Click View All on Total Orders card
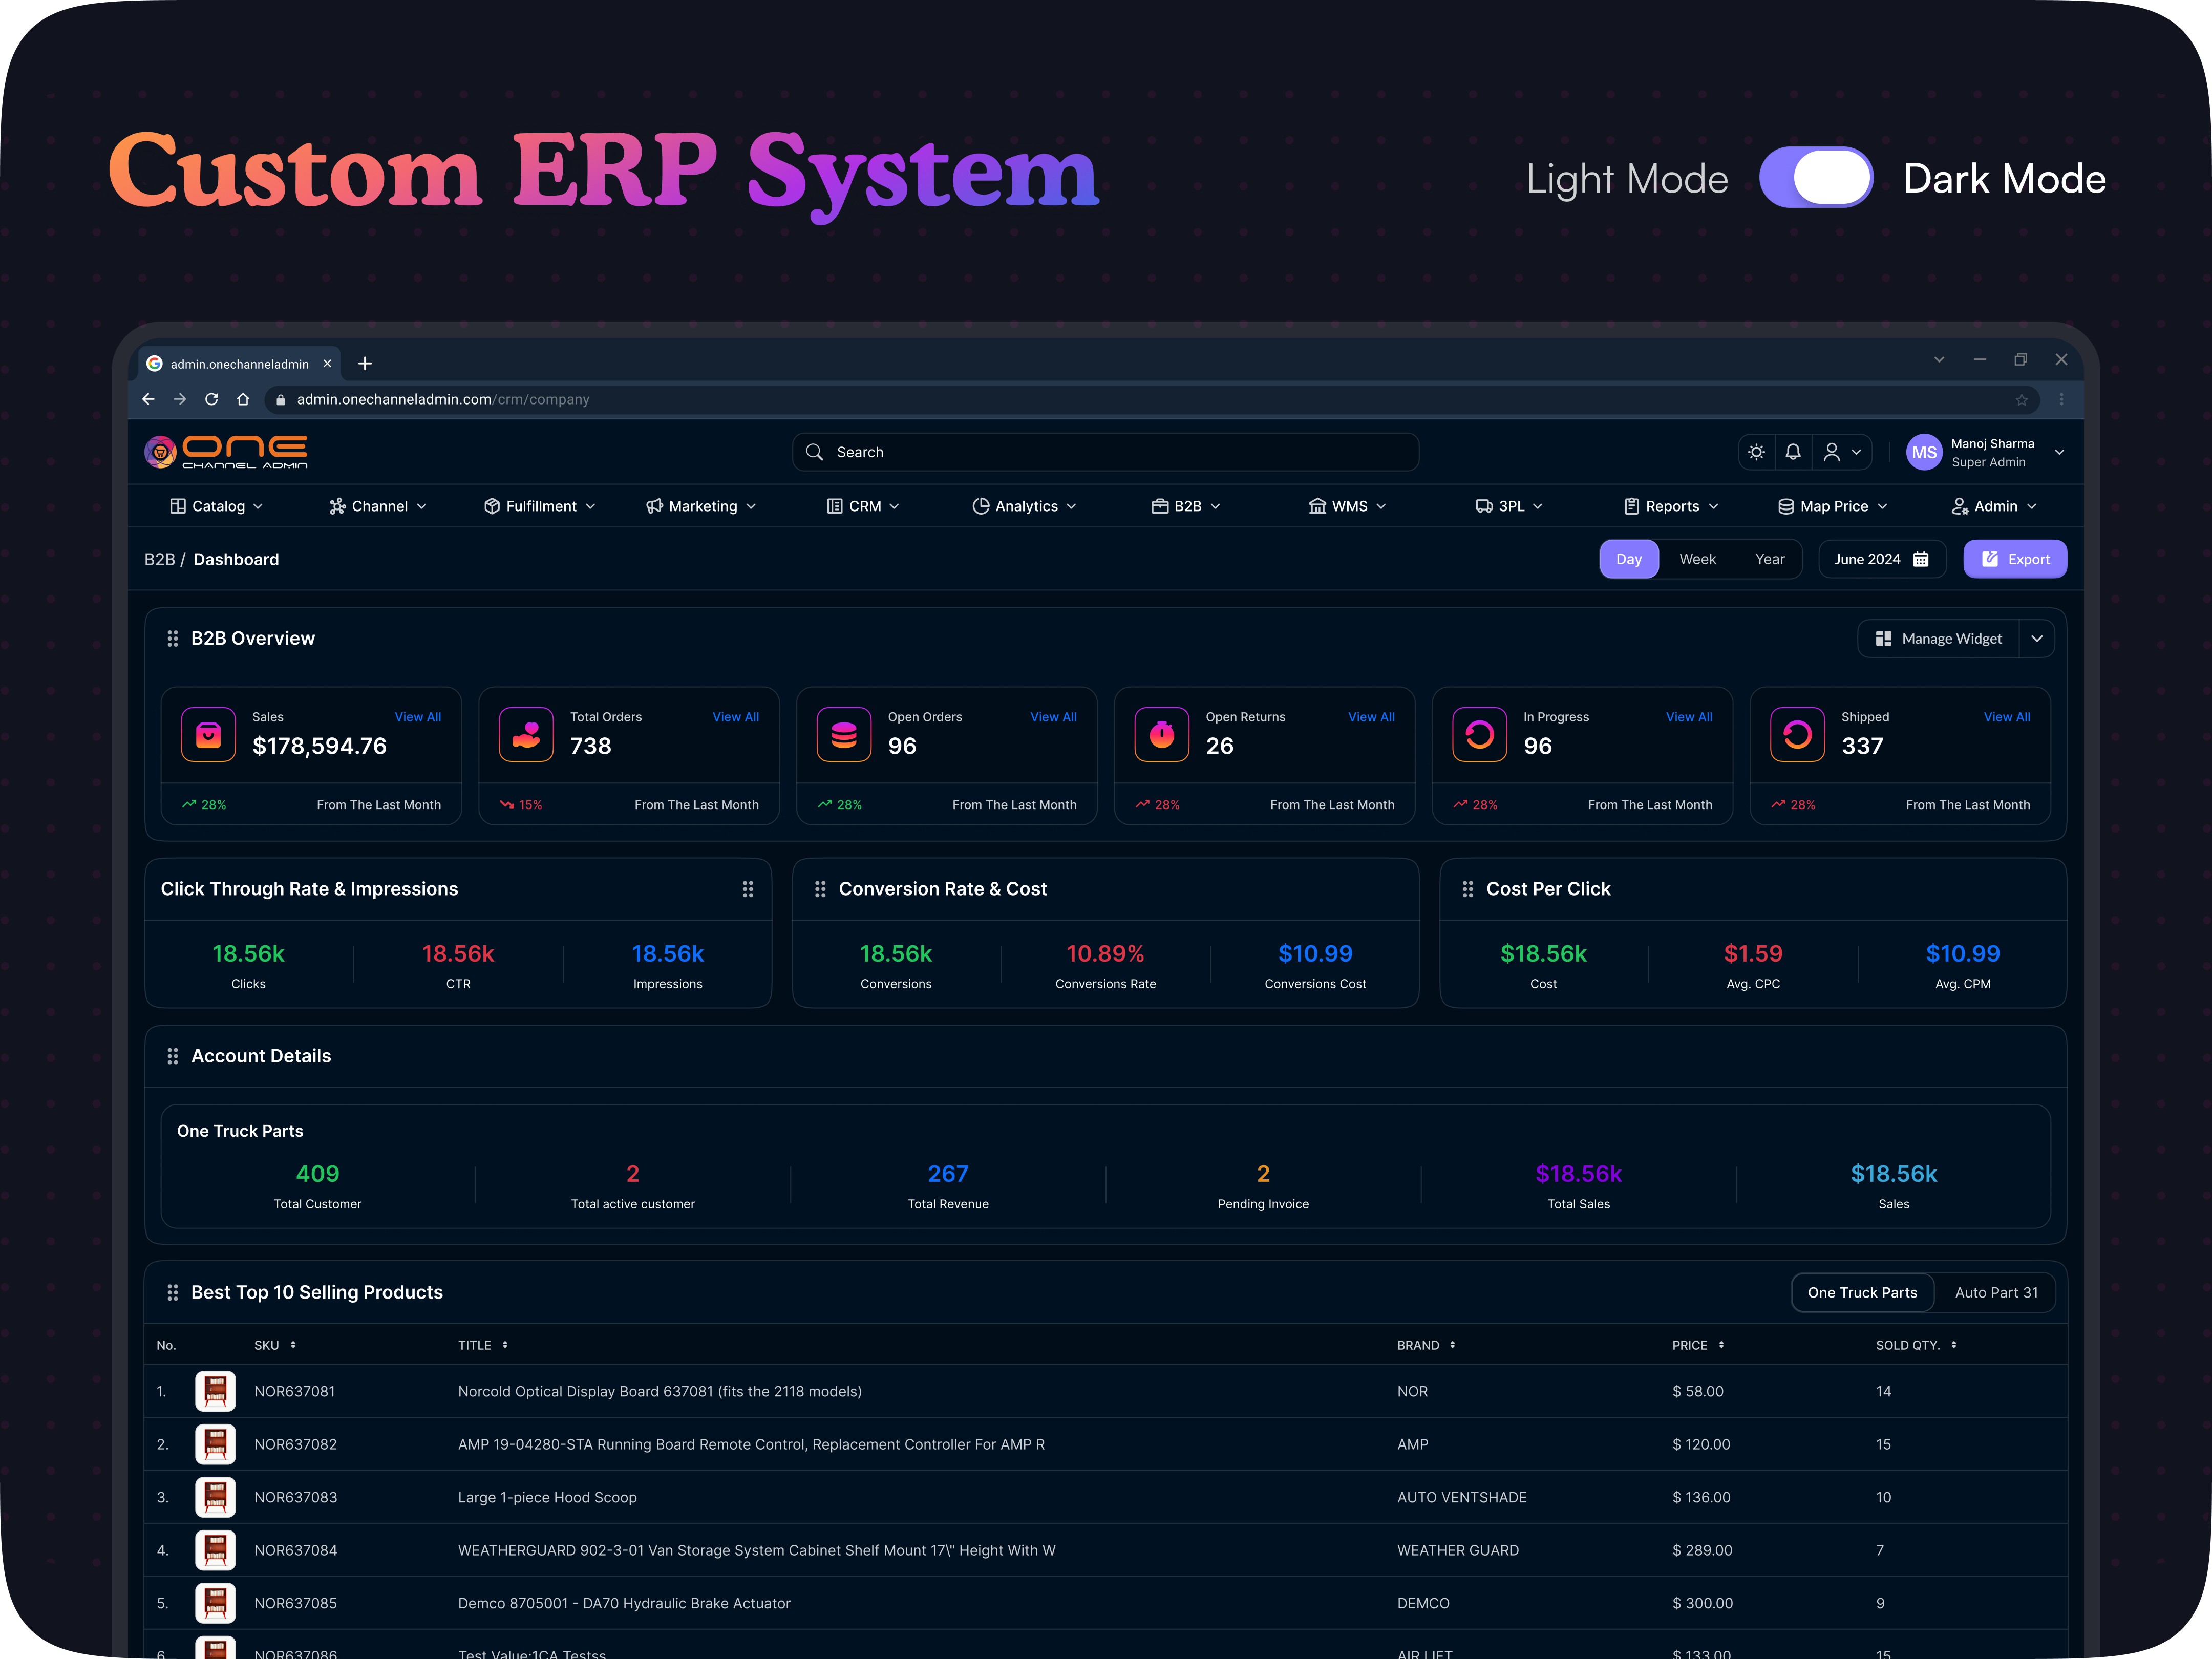This screenshot has width=2212, height=1659. click(x=735, y=717)
